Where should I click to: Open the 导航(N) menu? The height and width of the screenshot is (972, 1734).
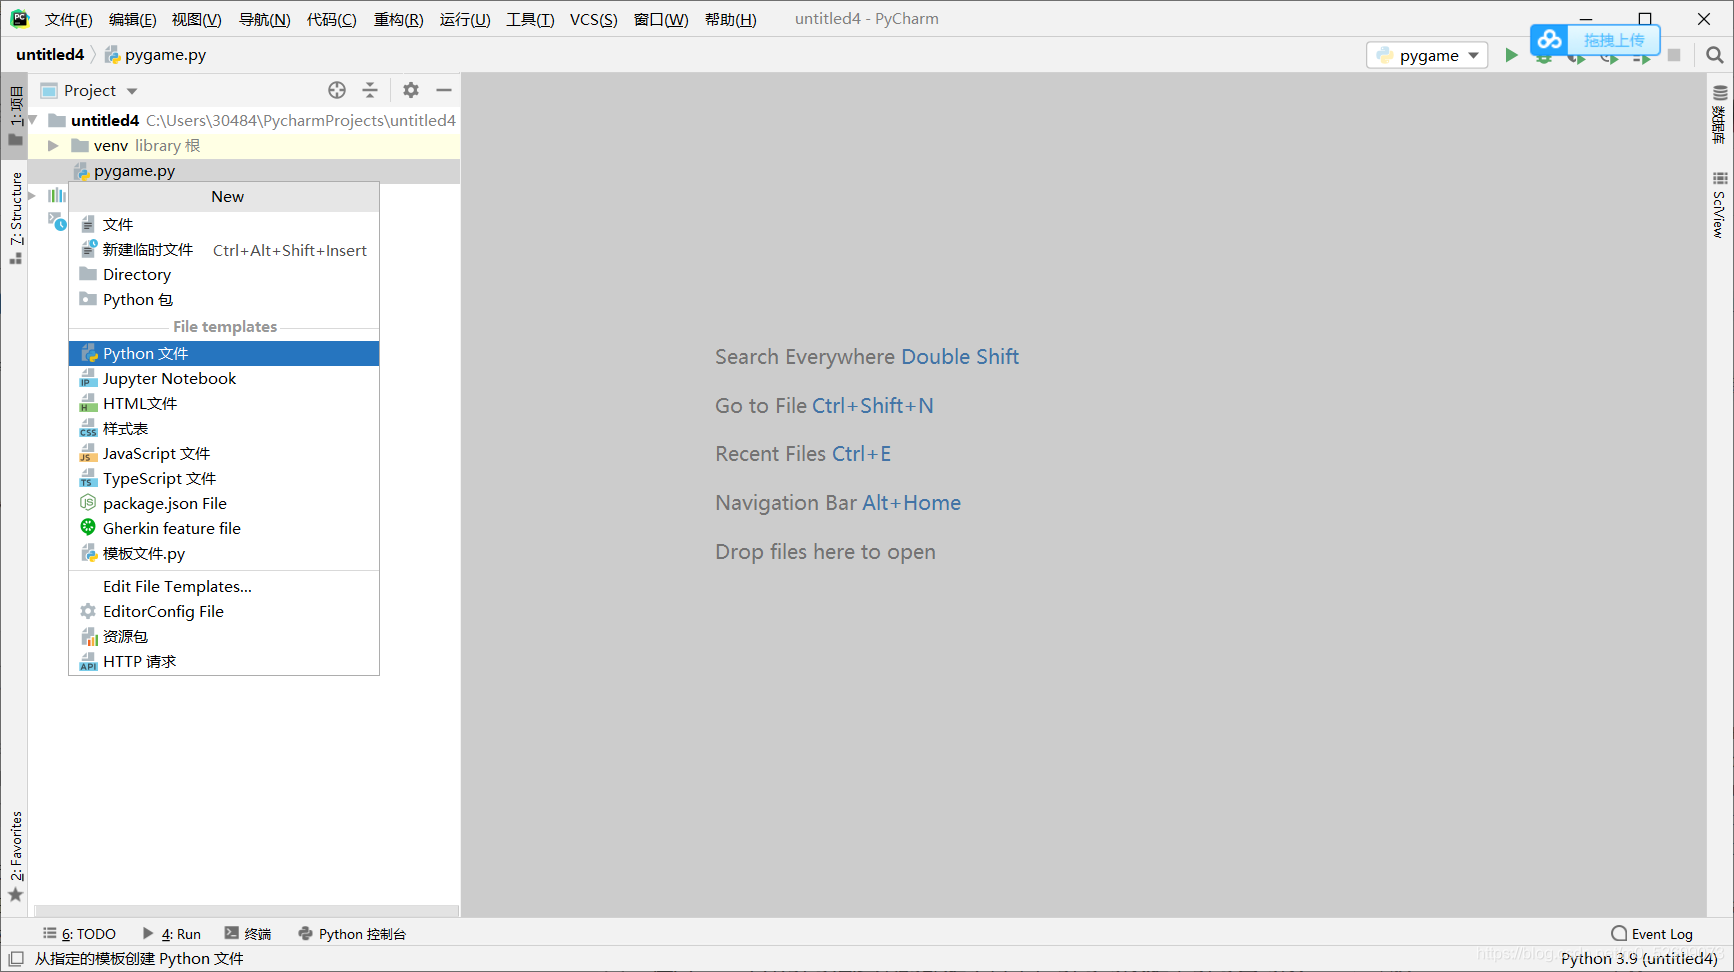click(x=264, y=19)
